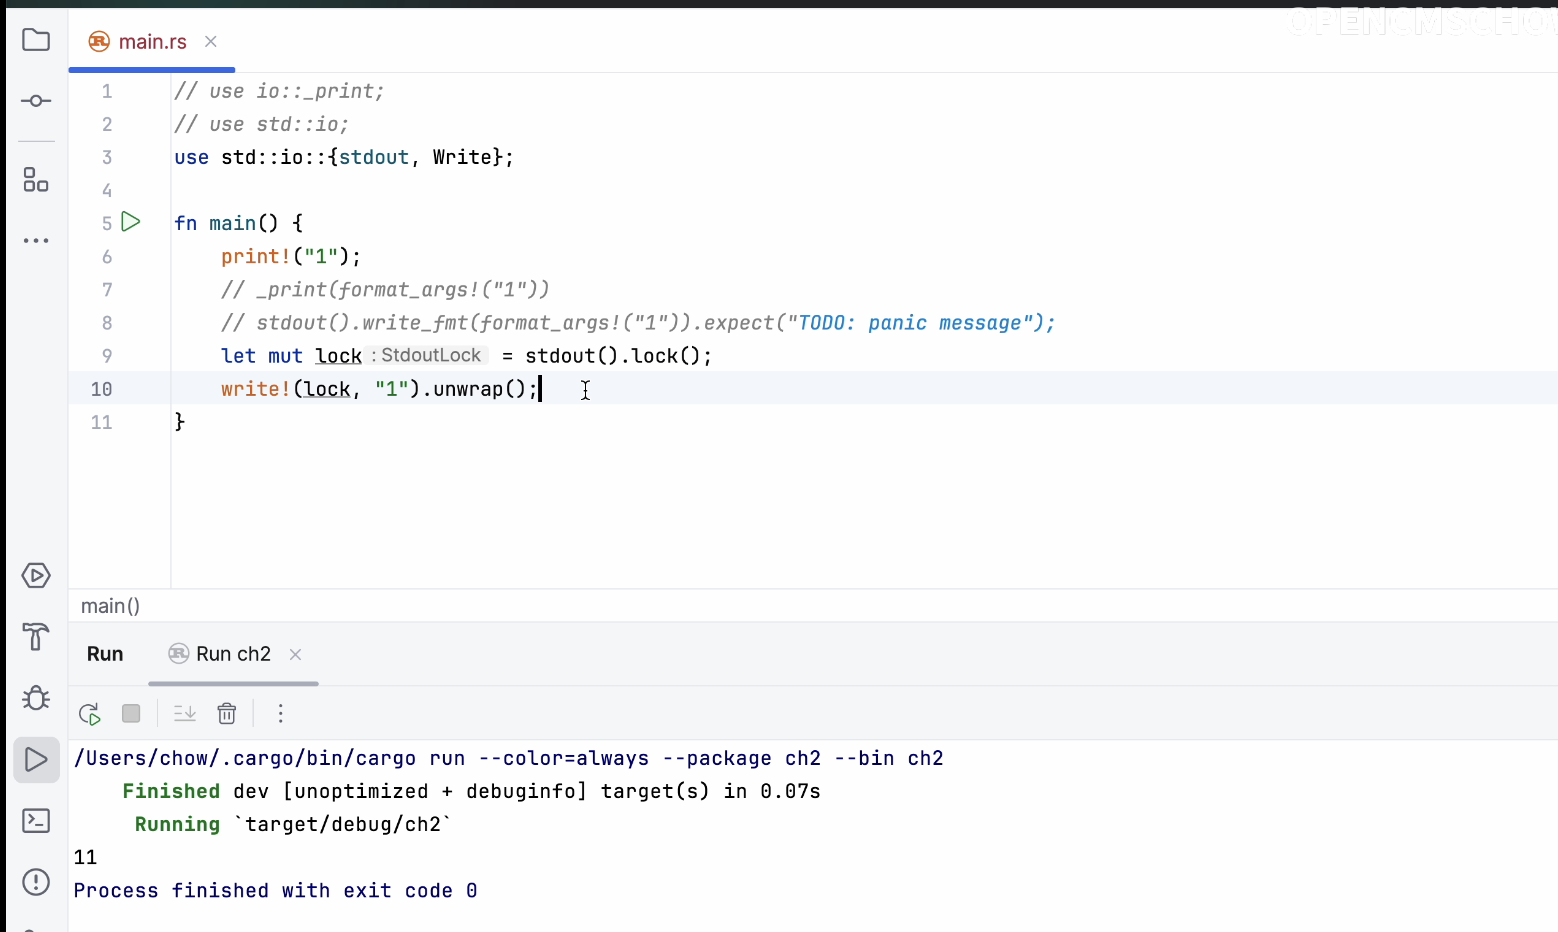Open the Terminal tool window

pos(36,821)
